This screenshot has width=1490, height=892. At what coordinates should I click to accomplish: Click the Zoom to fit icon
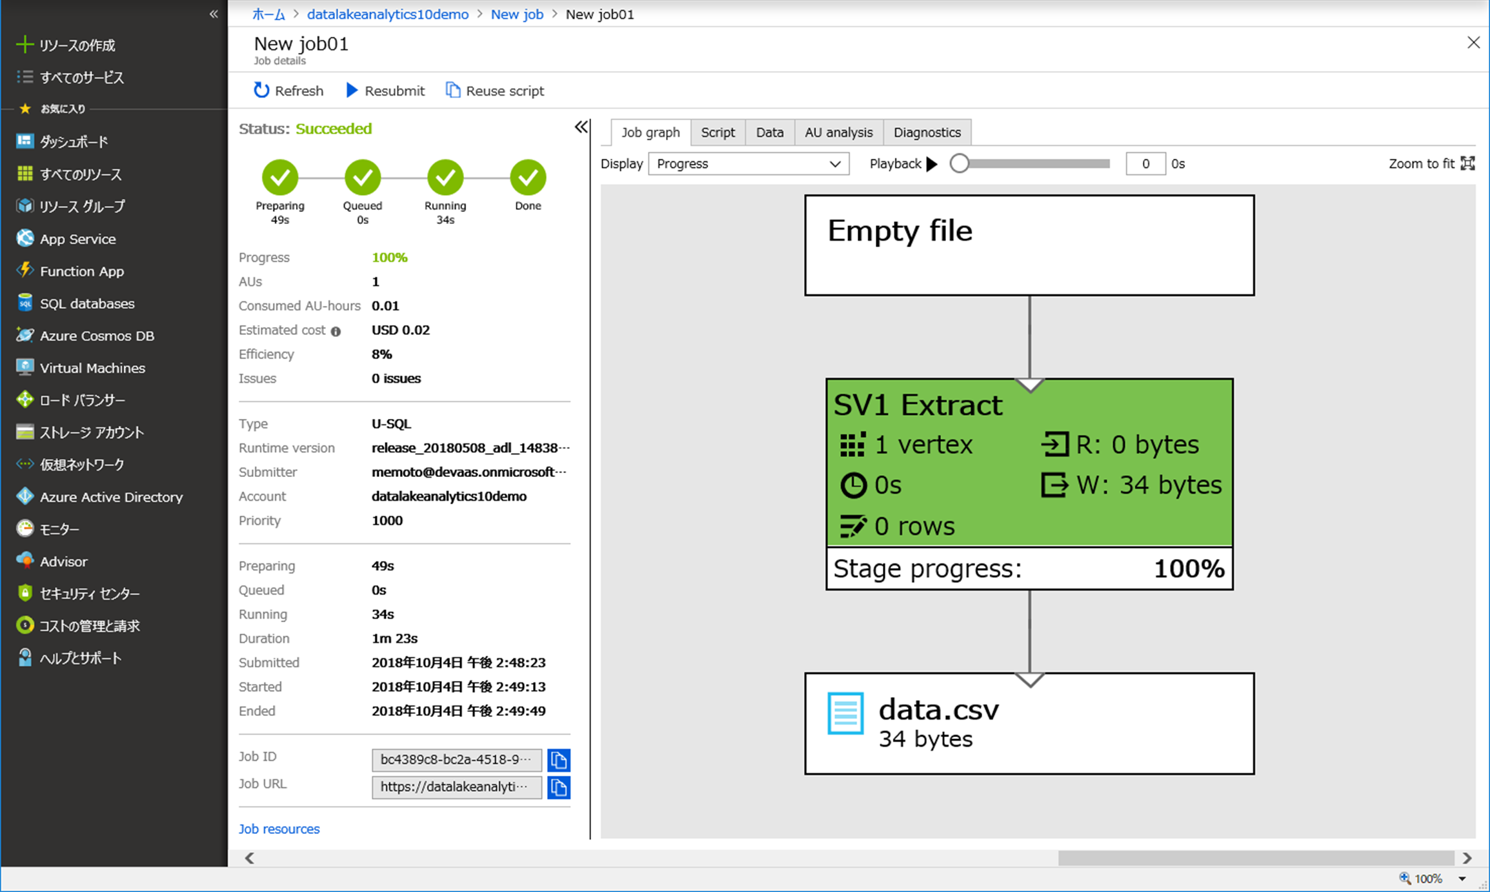[1468, 163]
